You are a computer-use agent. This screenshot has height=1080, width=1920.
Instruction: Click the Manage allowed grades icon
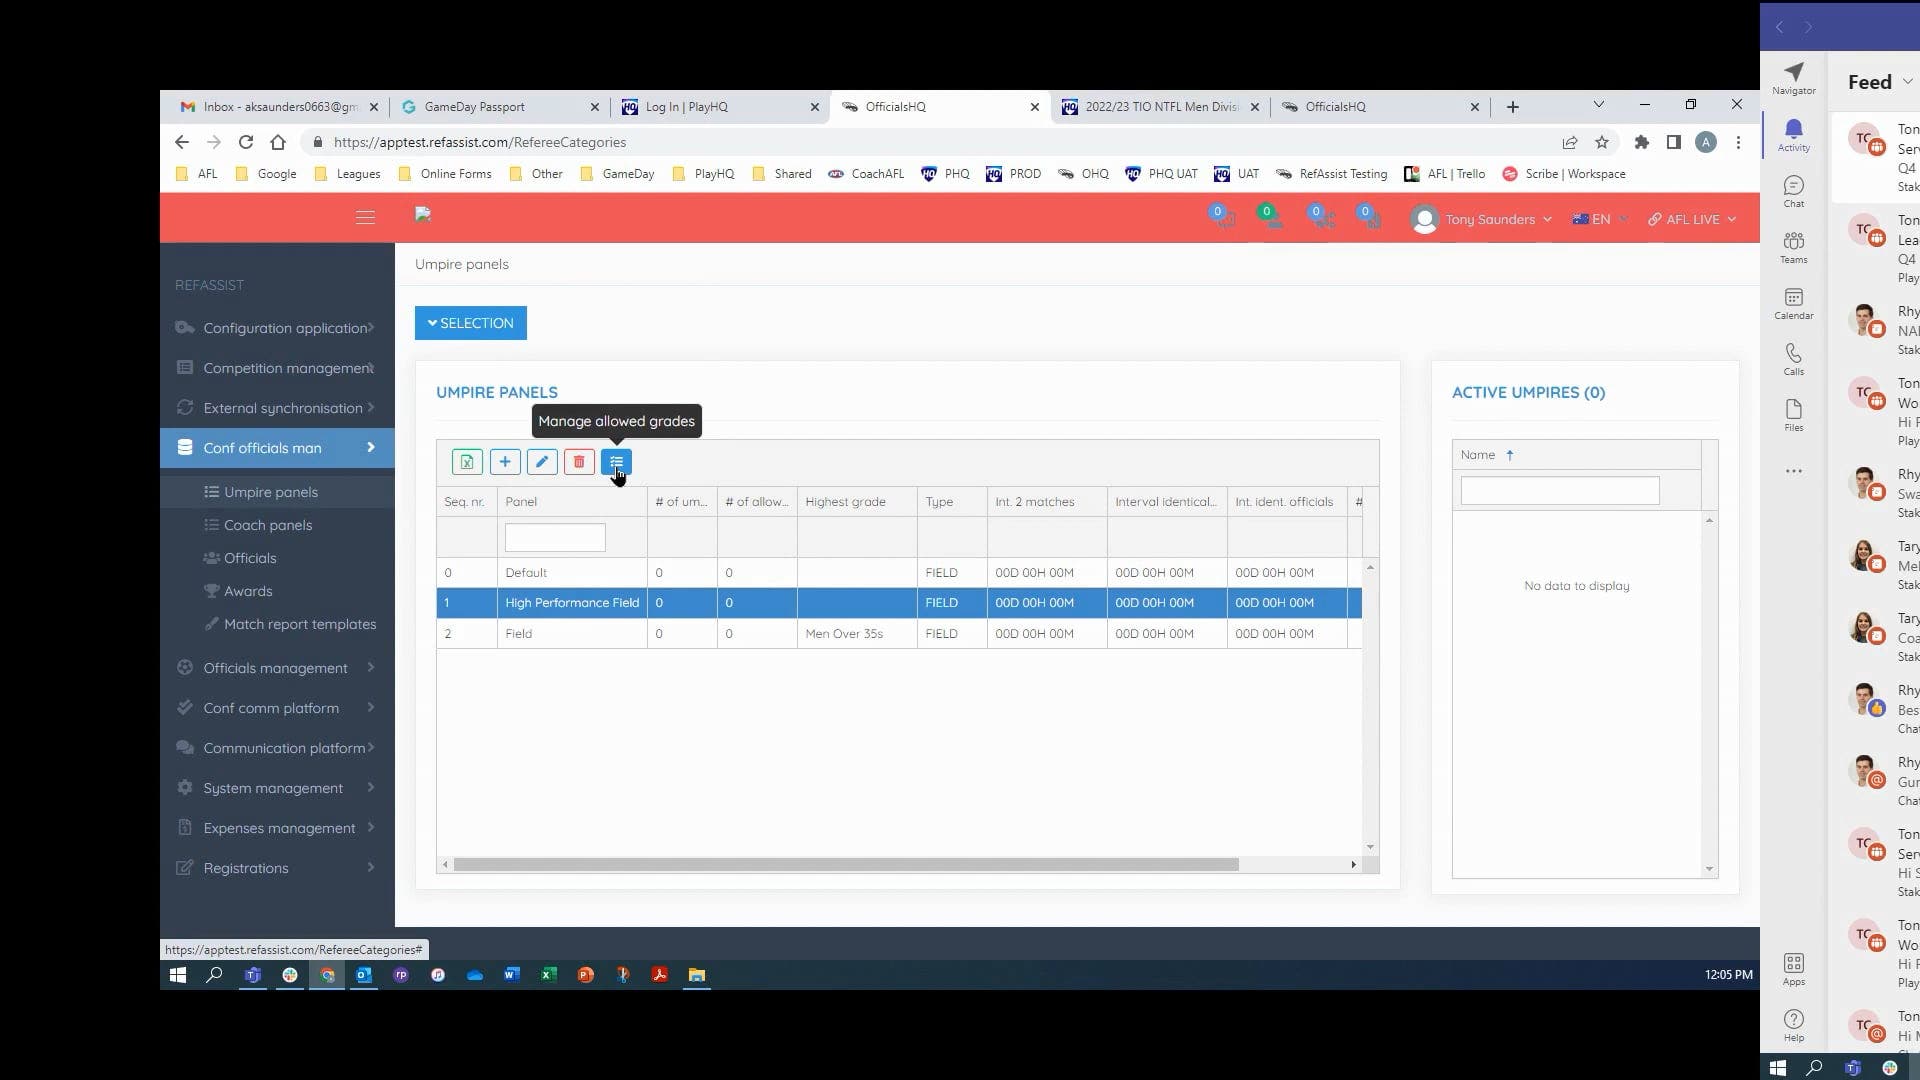click(616, 462)
